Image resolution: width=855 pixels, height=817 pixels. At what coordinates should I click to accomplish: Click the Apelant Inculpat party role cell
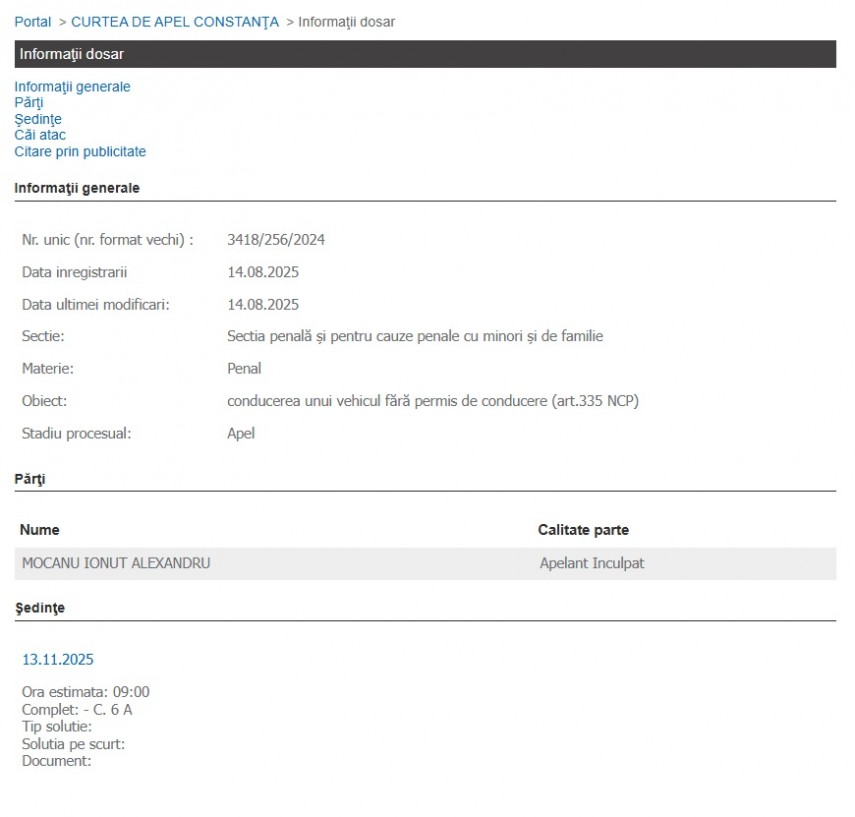pos(592,563)
